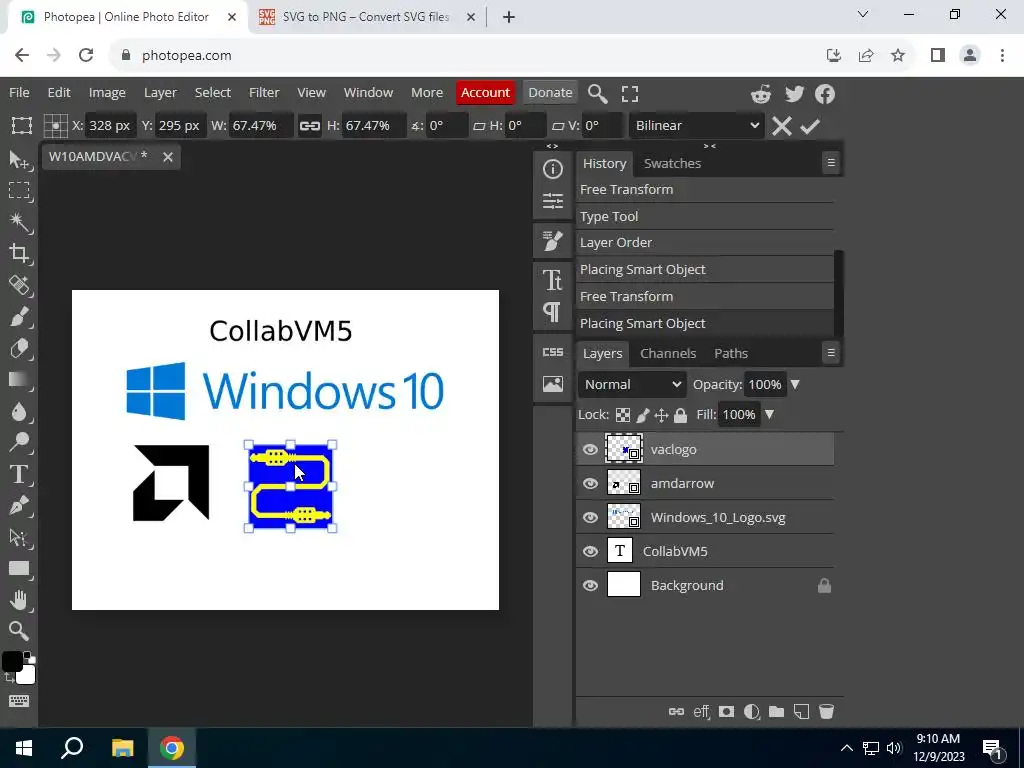Toggle lock image pixels brush icon

643,415
